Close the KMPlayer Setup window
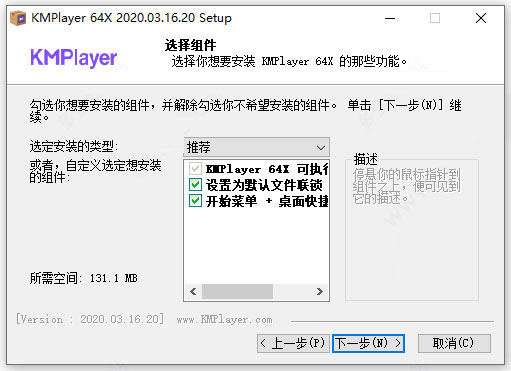Image resolution: width=511 pixels, height=371 pixels. click(x=481, y=18)
